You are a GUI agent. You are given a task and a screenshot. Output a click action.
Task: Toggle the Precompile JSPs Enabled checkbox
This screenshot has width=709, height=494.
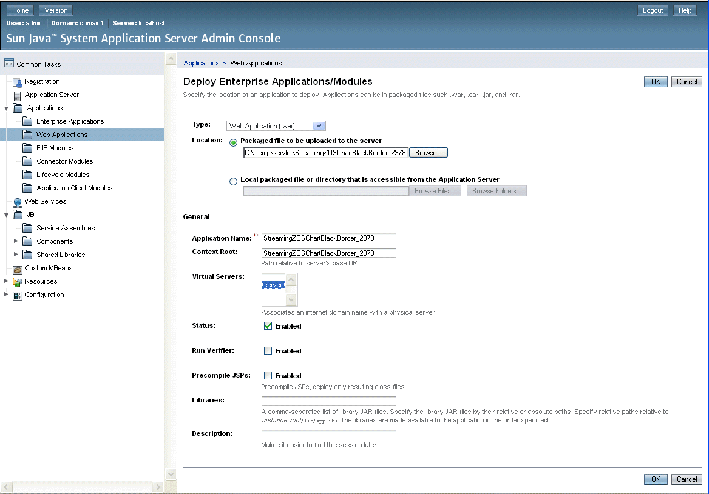(x=268, y=376)
